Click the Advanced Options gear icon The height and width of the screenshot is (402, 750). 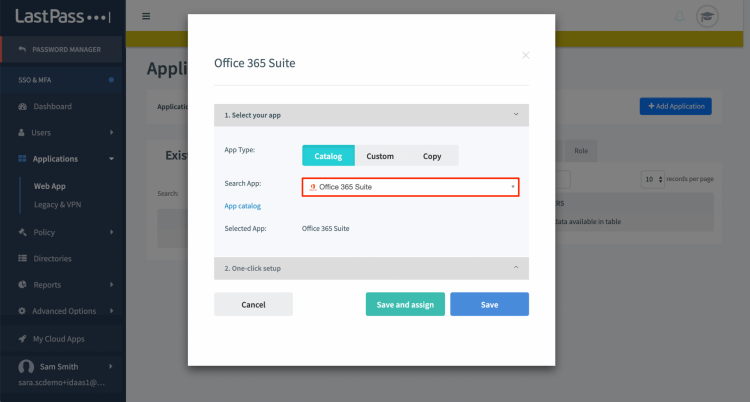(22, 311)
